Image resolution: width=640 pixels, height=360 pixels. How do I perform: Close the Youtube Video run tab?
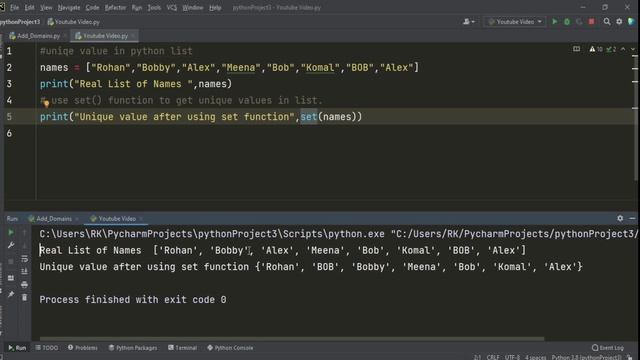pos(141,219)
